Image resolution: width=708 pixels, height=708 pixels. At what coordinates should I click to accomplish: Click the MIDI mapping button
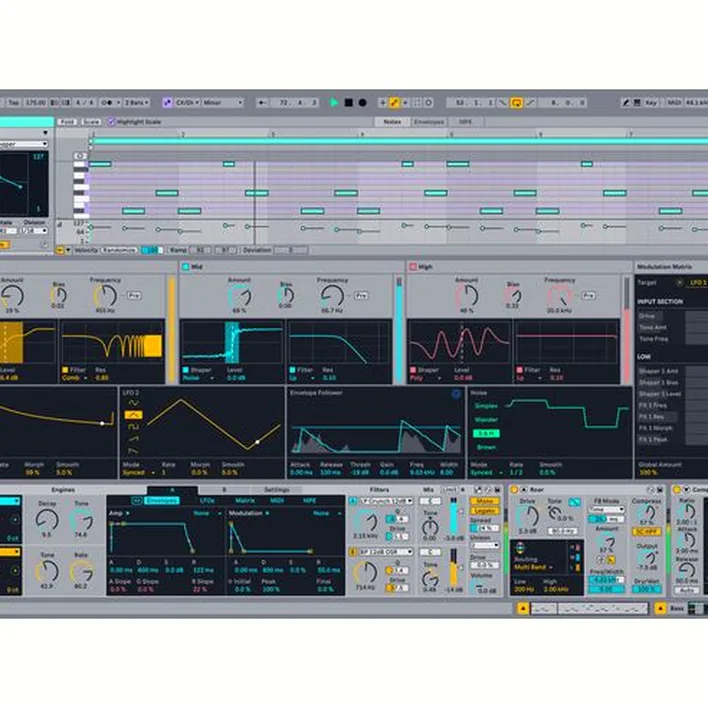click(x=674, y=103)
